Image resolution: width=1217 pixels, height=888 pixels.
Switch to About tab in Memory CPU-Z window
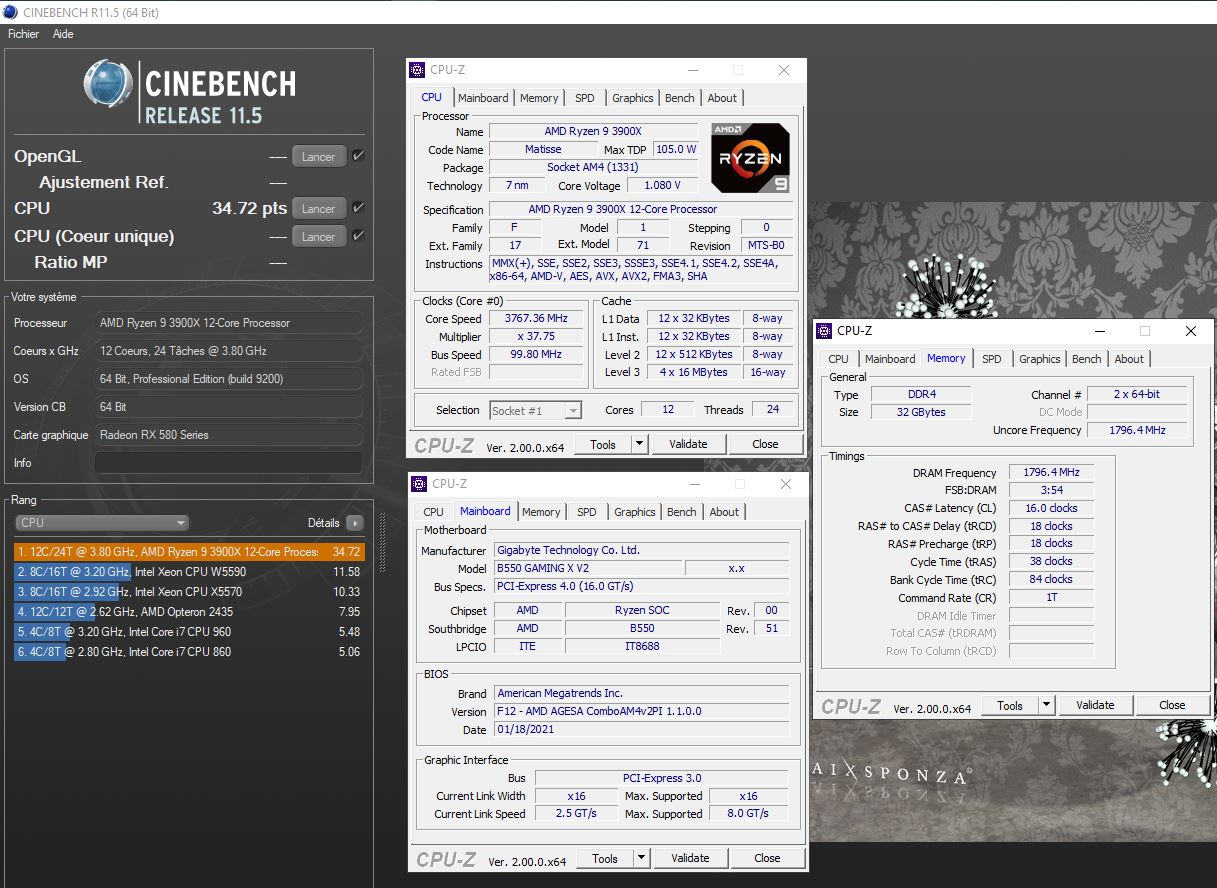point(1129,359)
